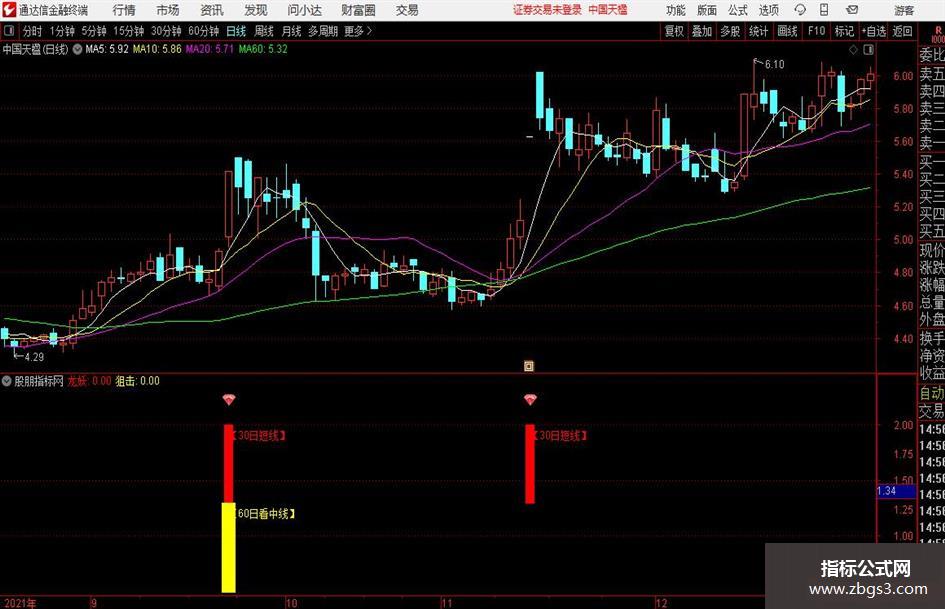Open settings circle beside 股朋指标网 indicator
Screen dimensions: 945x609
click(7, 381)
